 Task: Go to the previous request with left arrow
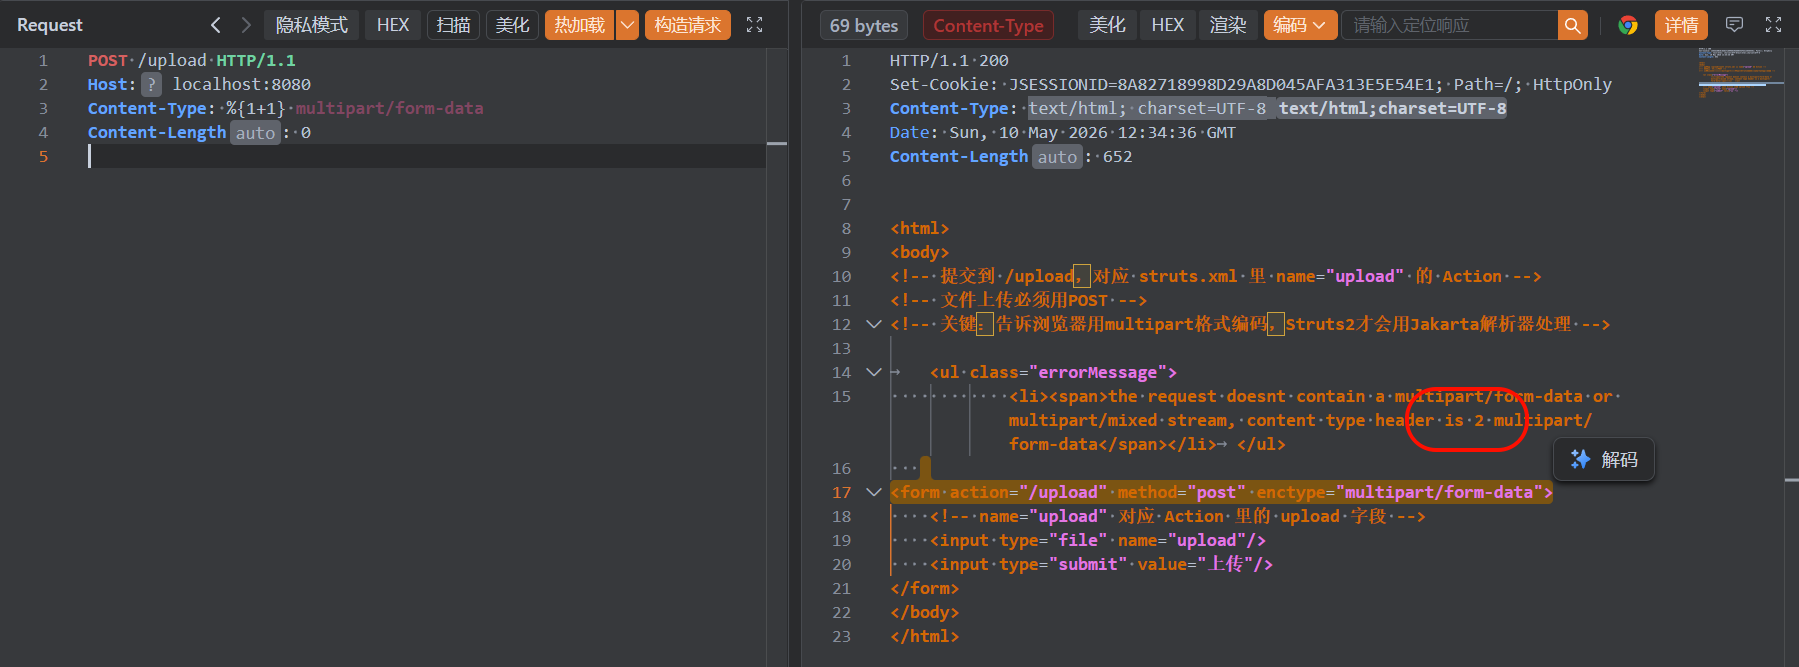click(216, 25)
